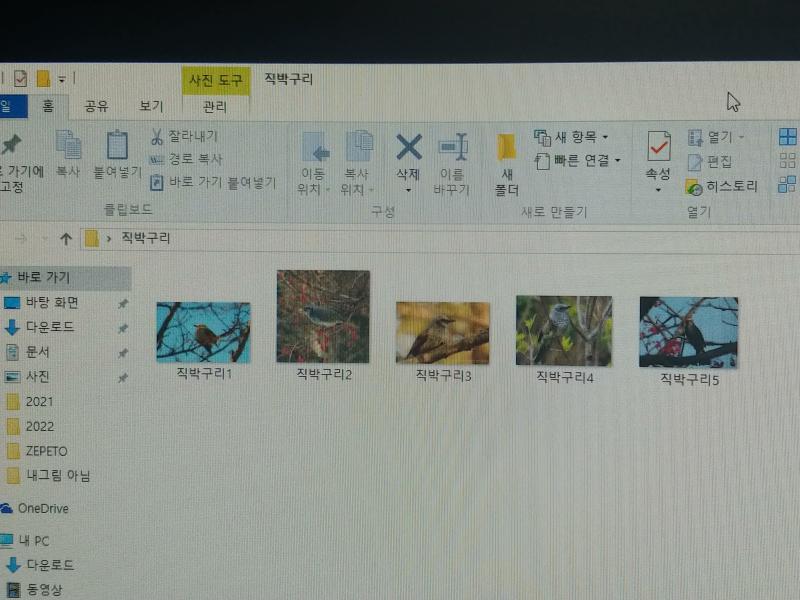Click the 직박구리 address bar path
Image resolution: width=800 pixels, height=600 pixels.
pyautogui.click(x=145, y=238)
